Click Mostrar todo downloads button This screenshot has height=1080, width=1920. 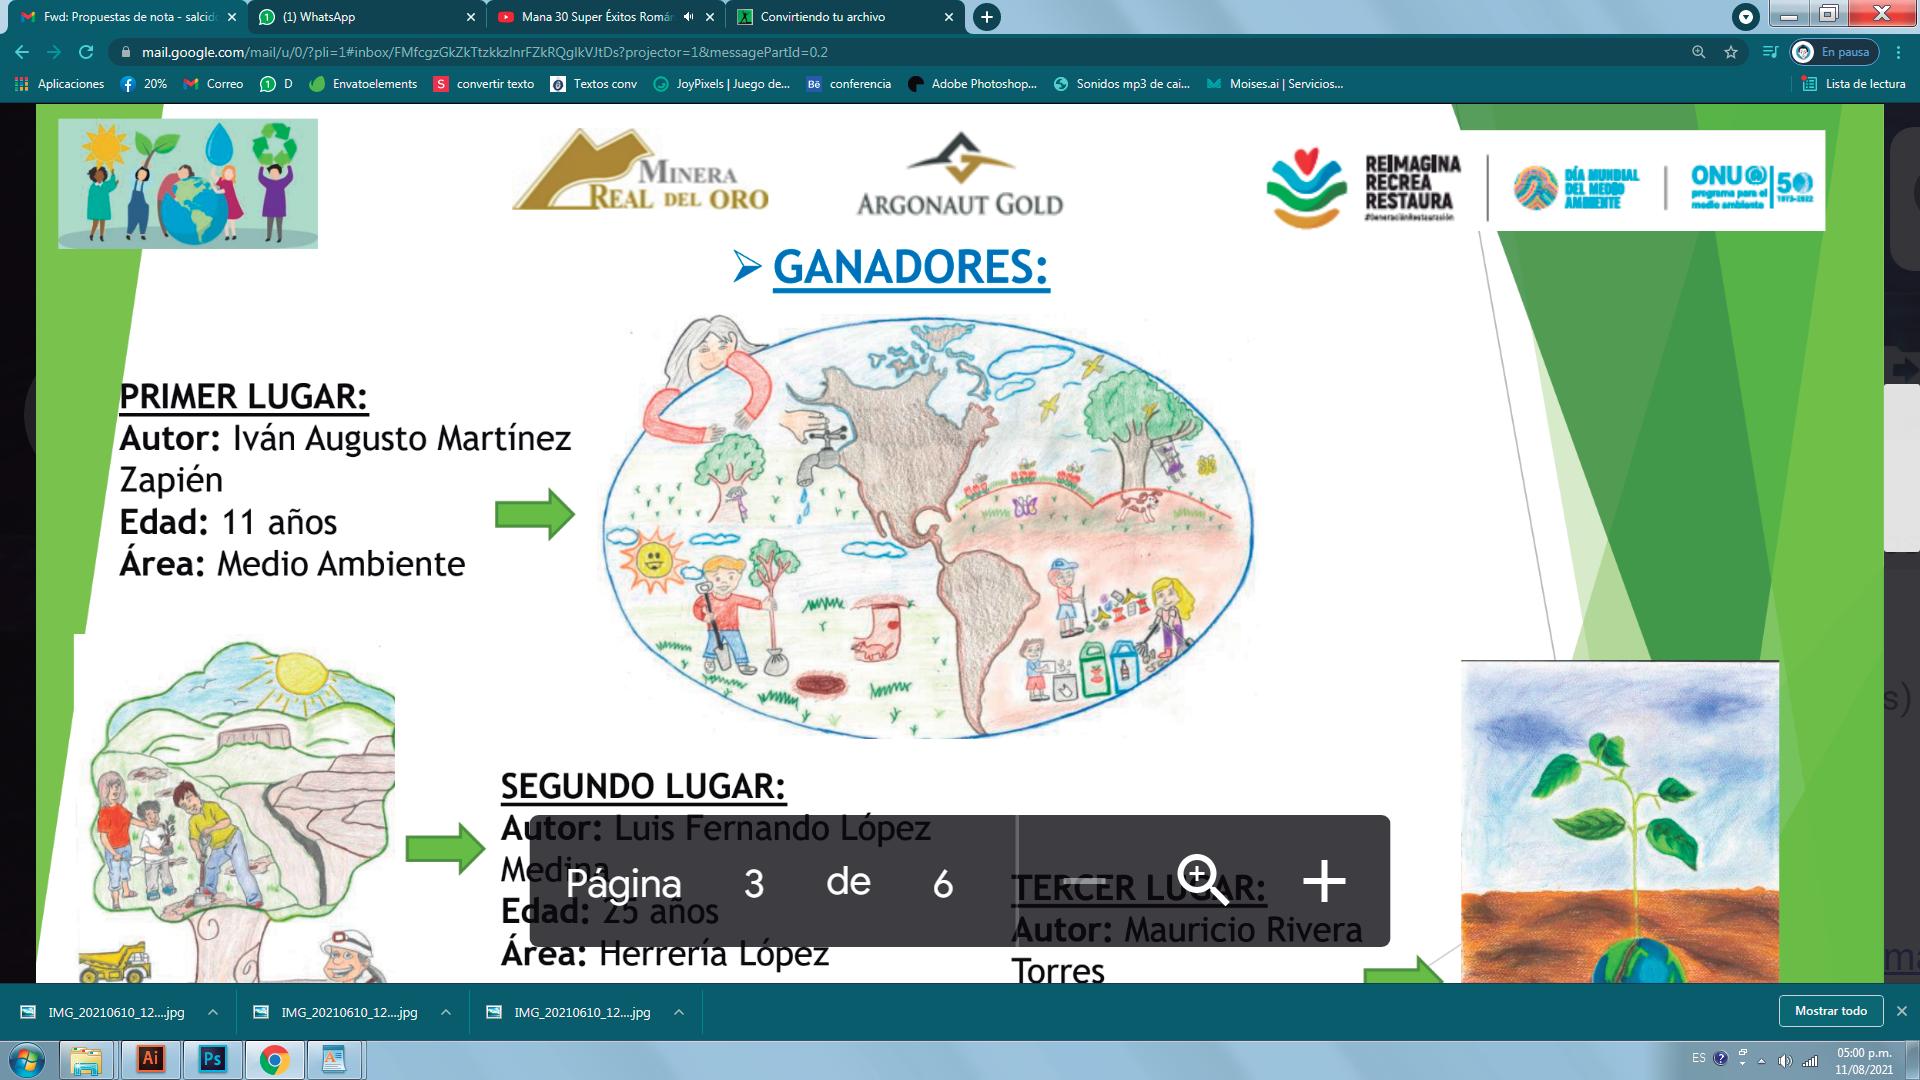1830,1011
